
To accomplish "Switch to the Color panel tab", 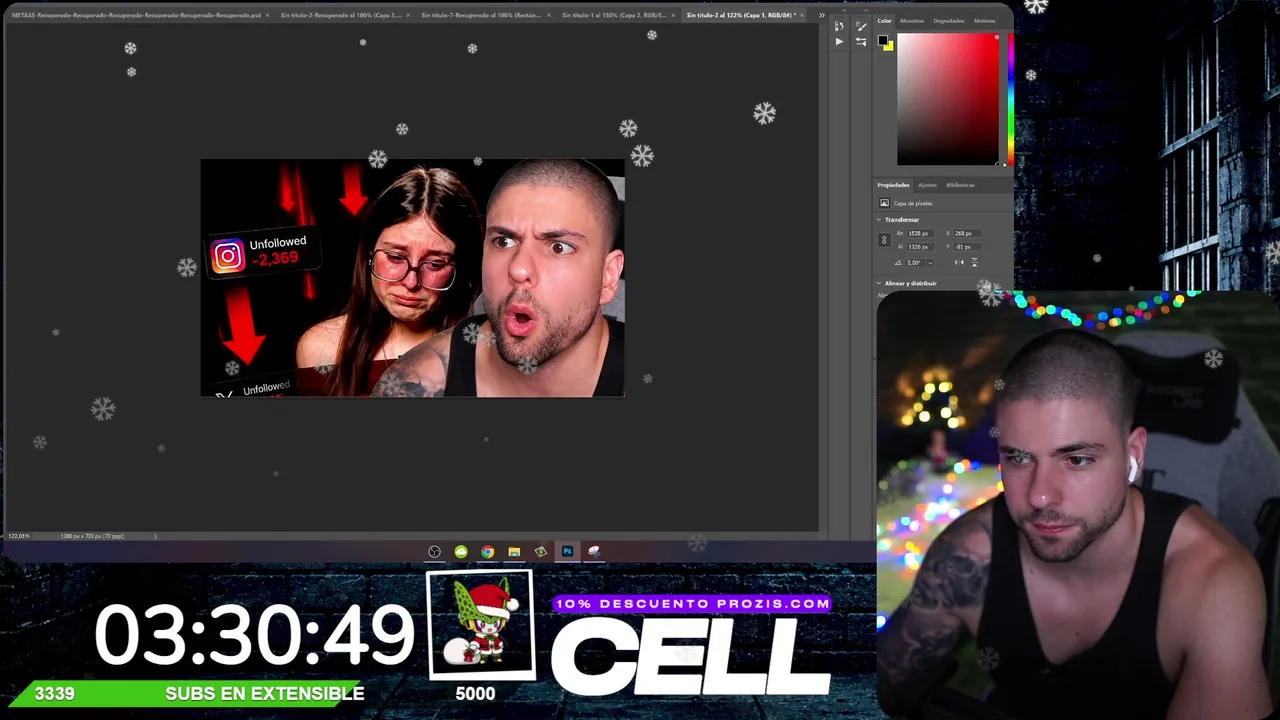I will click(x=885, y=21).
